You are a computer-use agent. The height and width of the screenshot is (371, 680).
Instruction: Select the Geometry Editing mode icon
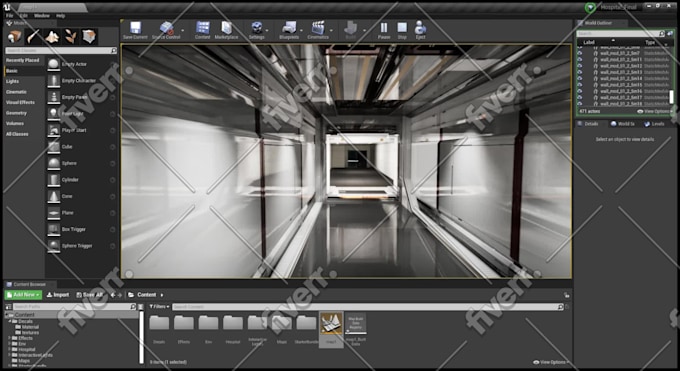(x=89, y=36)
